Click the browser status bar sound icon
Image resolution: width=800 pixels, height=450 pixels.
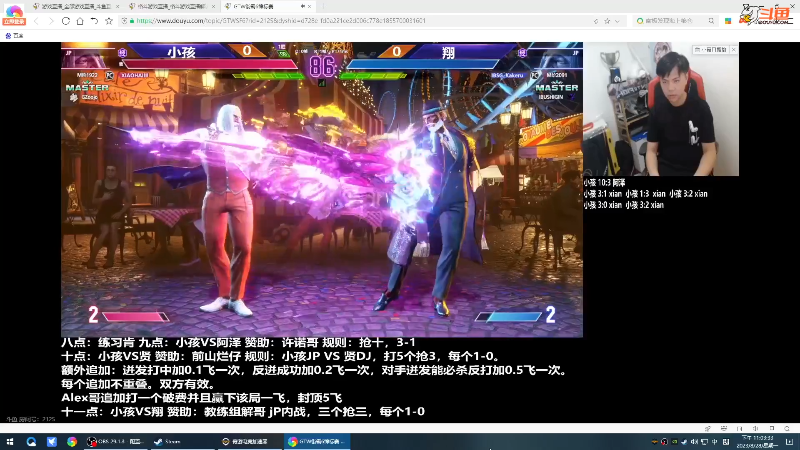click(756, 429)
